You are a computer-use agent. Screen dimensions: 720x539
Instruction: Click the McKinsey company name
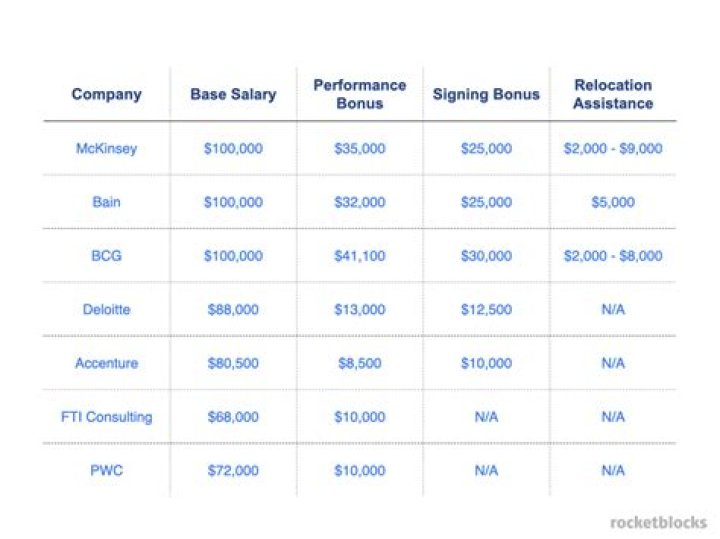[106, 149]
